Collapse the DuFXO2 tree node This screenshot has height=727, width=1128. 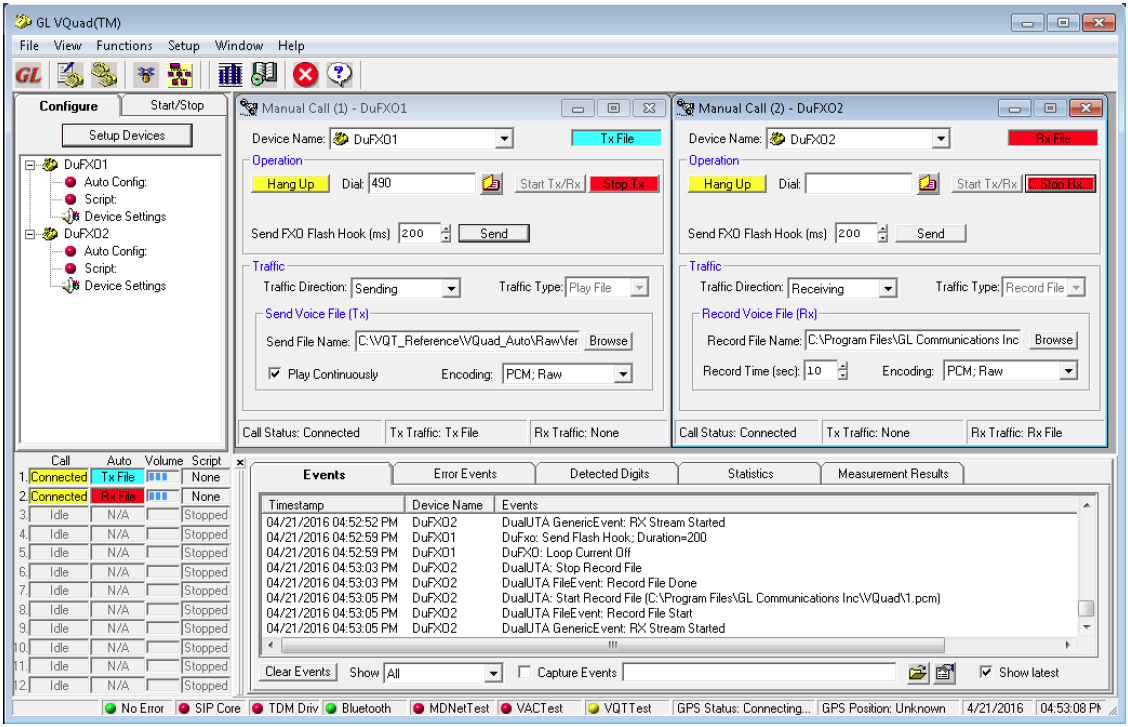pyautogui.click(x=30, y=234)
